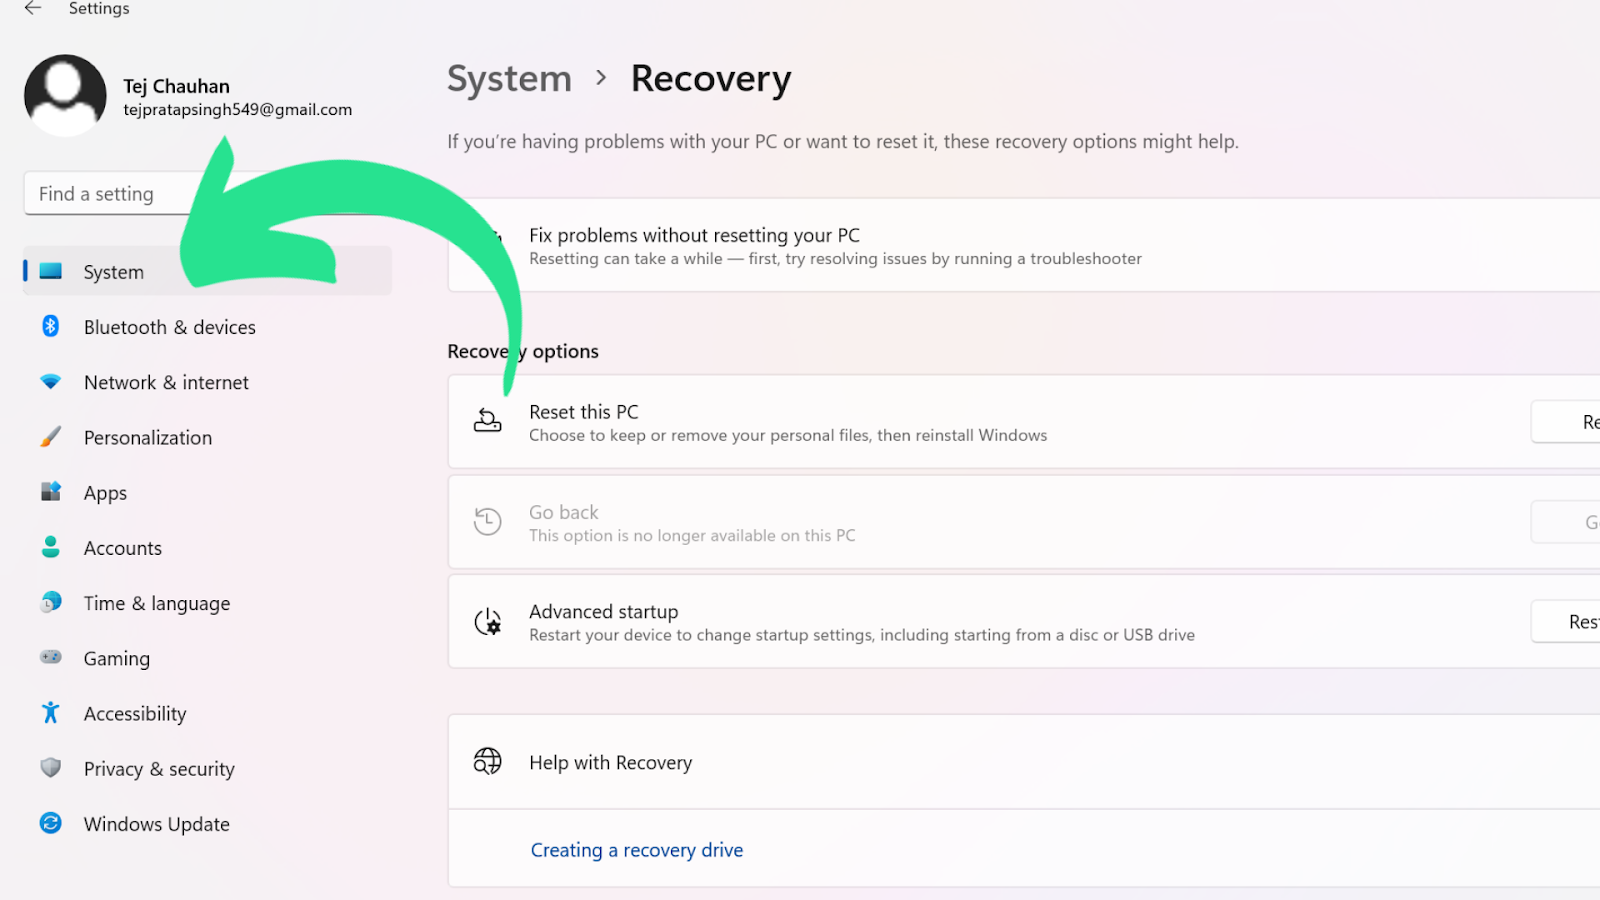
Task: Click the Windows Update sync icon
Action: click(51, 823)
